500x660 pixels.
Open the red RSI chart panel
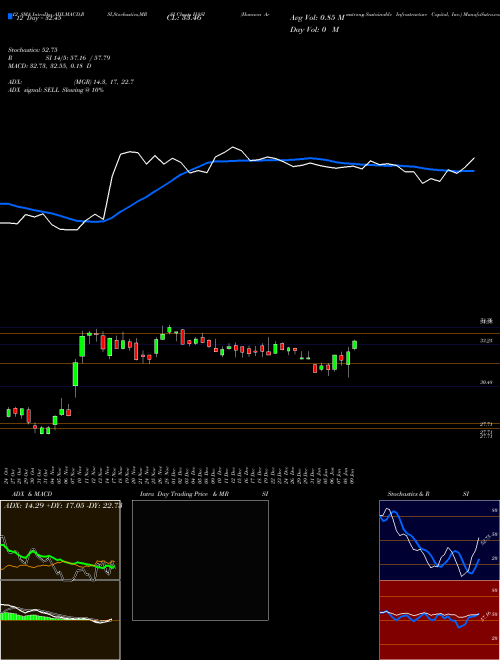pyautogui.click(x=439, y=620)
